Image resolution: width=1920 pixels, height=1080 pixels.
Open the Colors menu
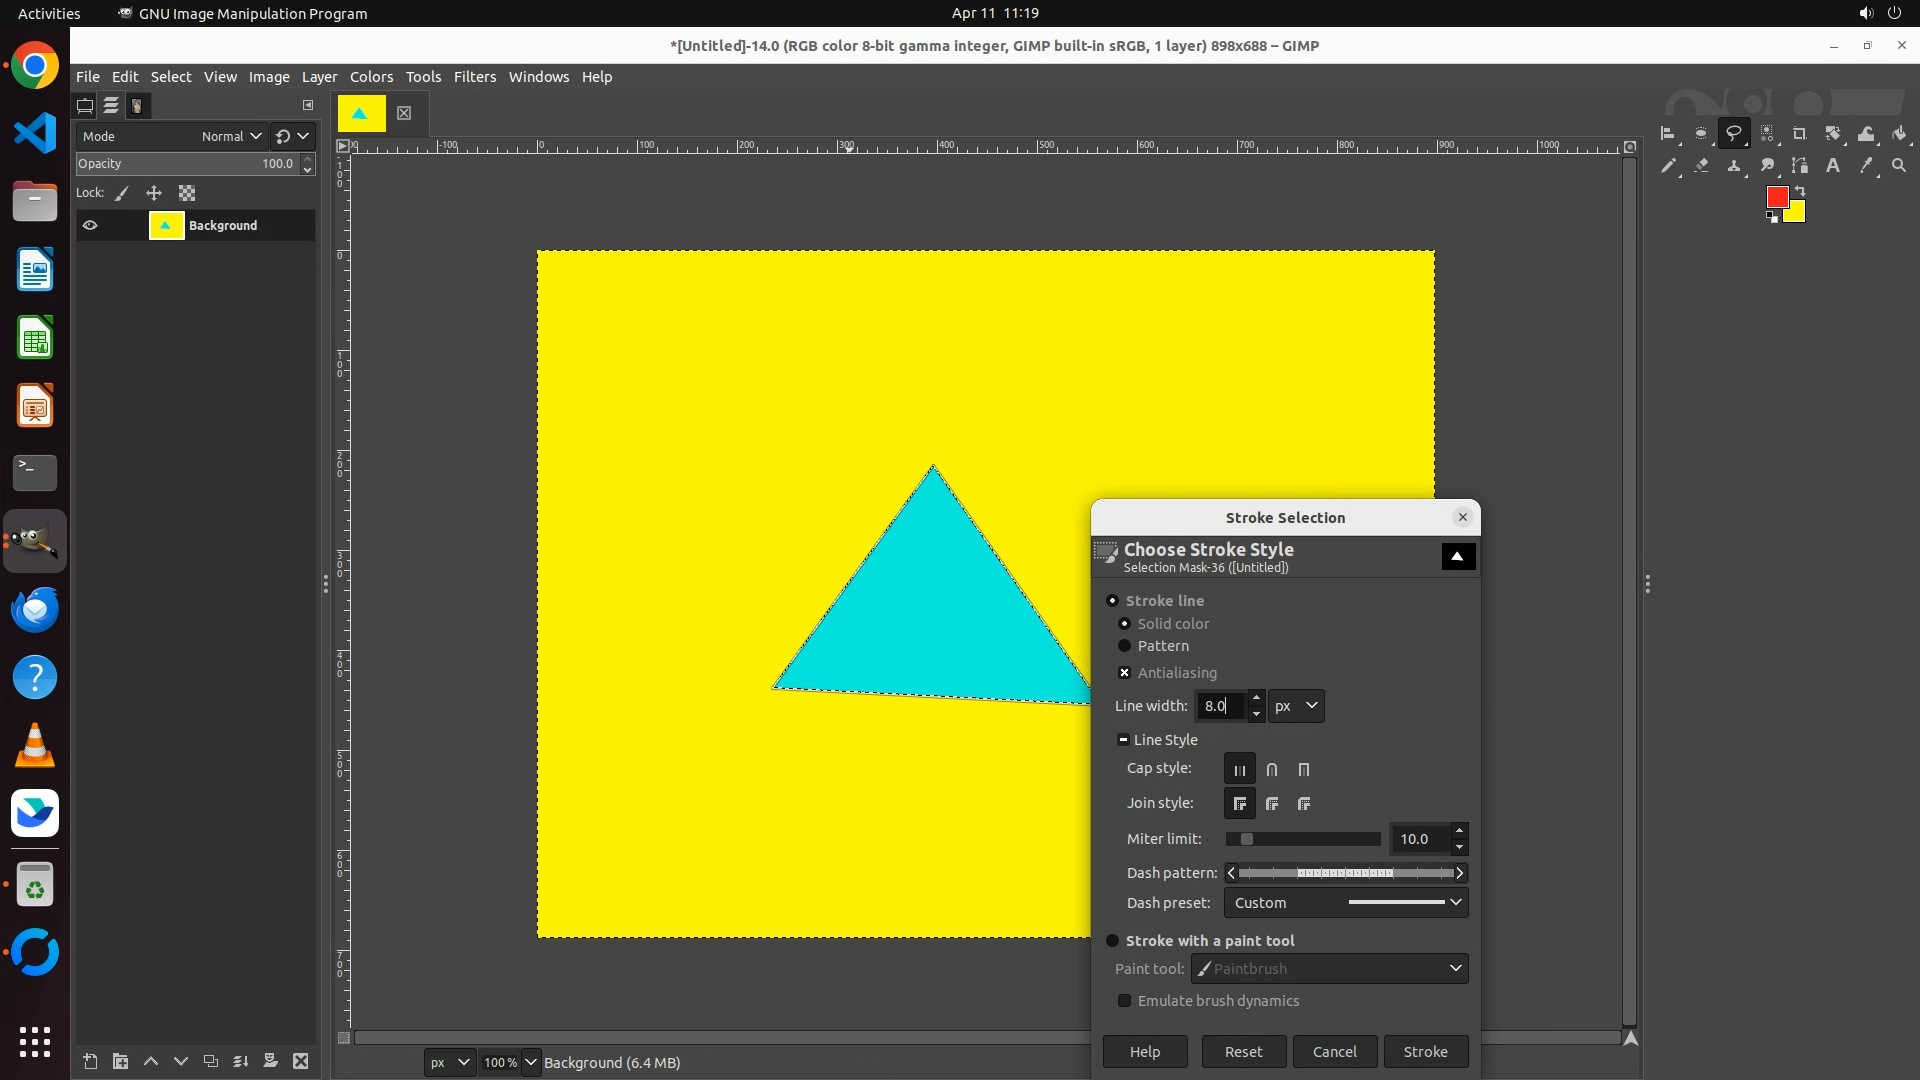click(x=371, y=77)
